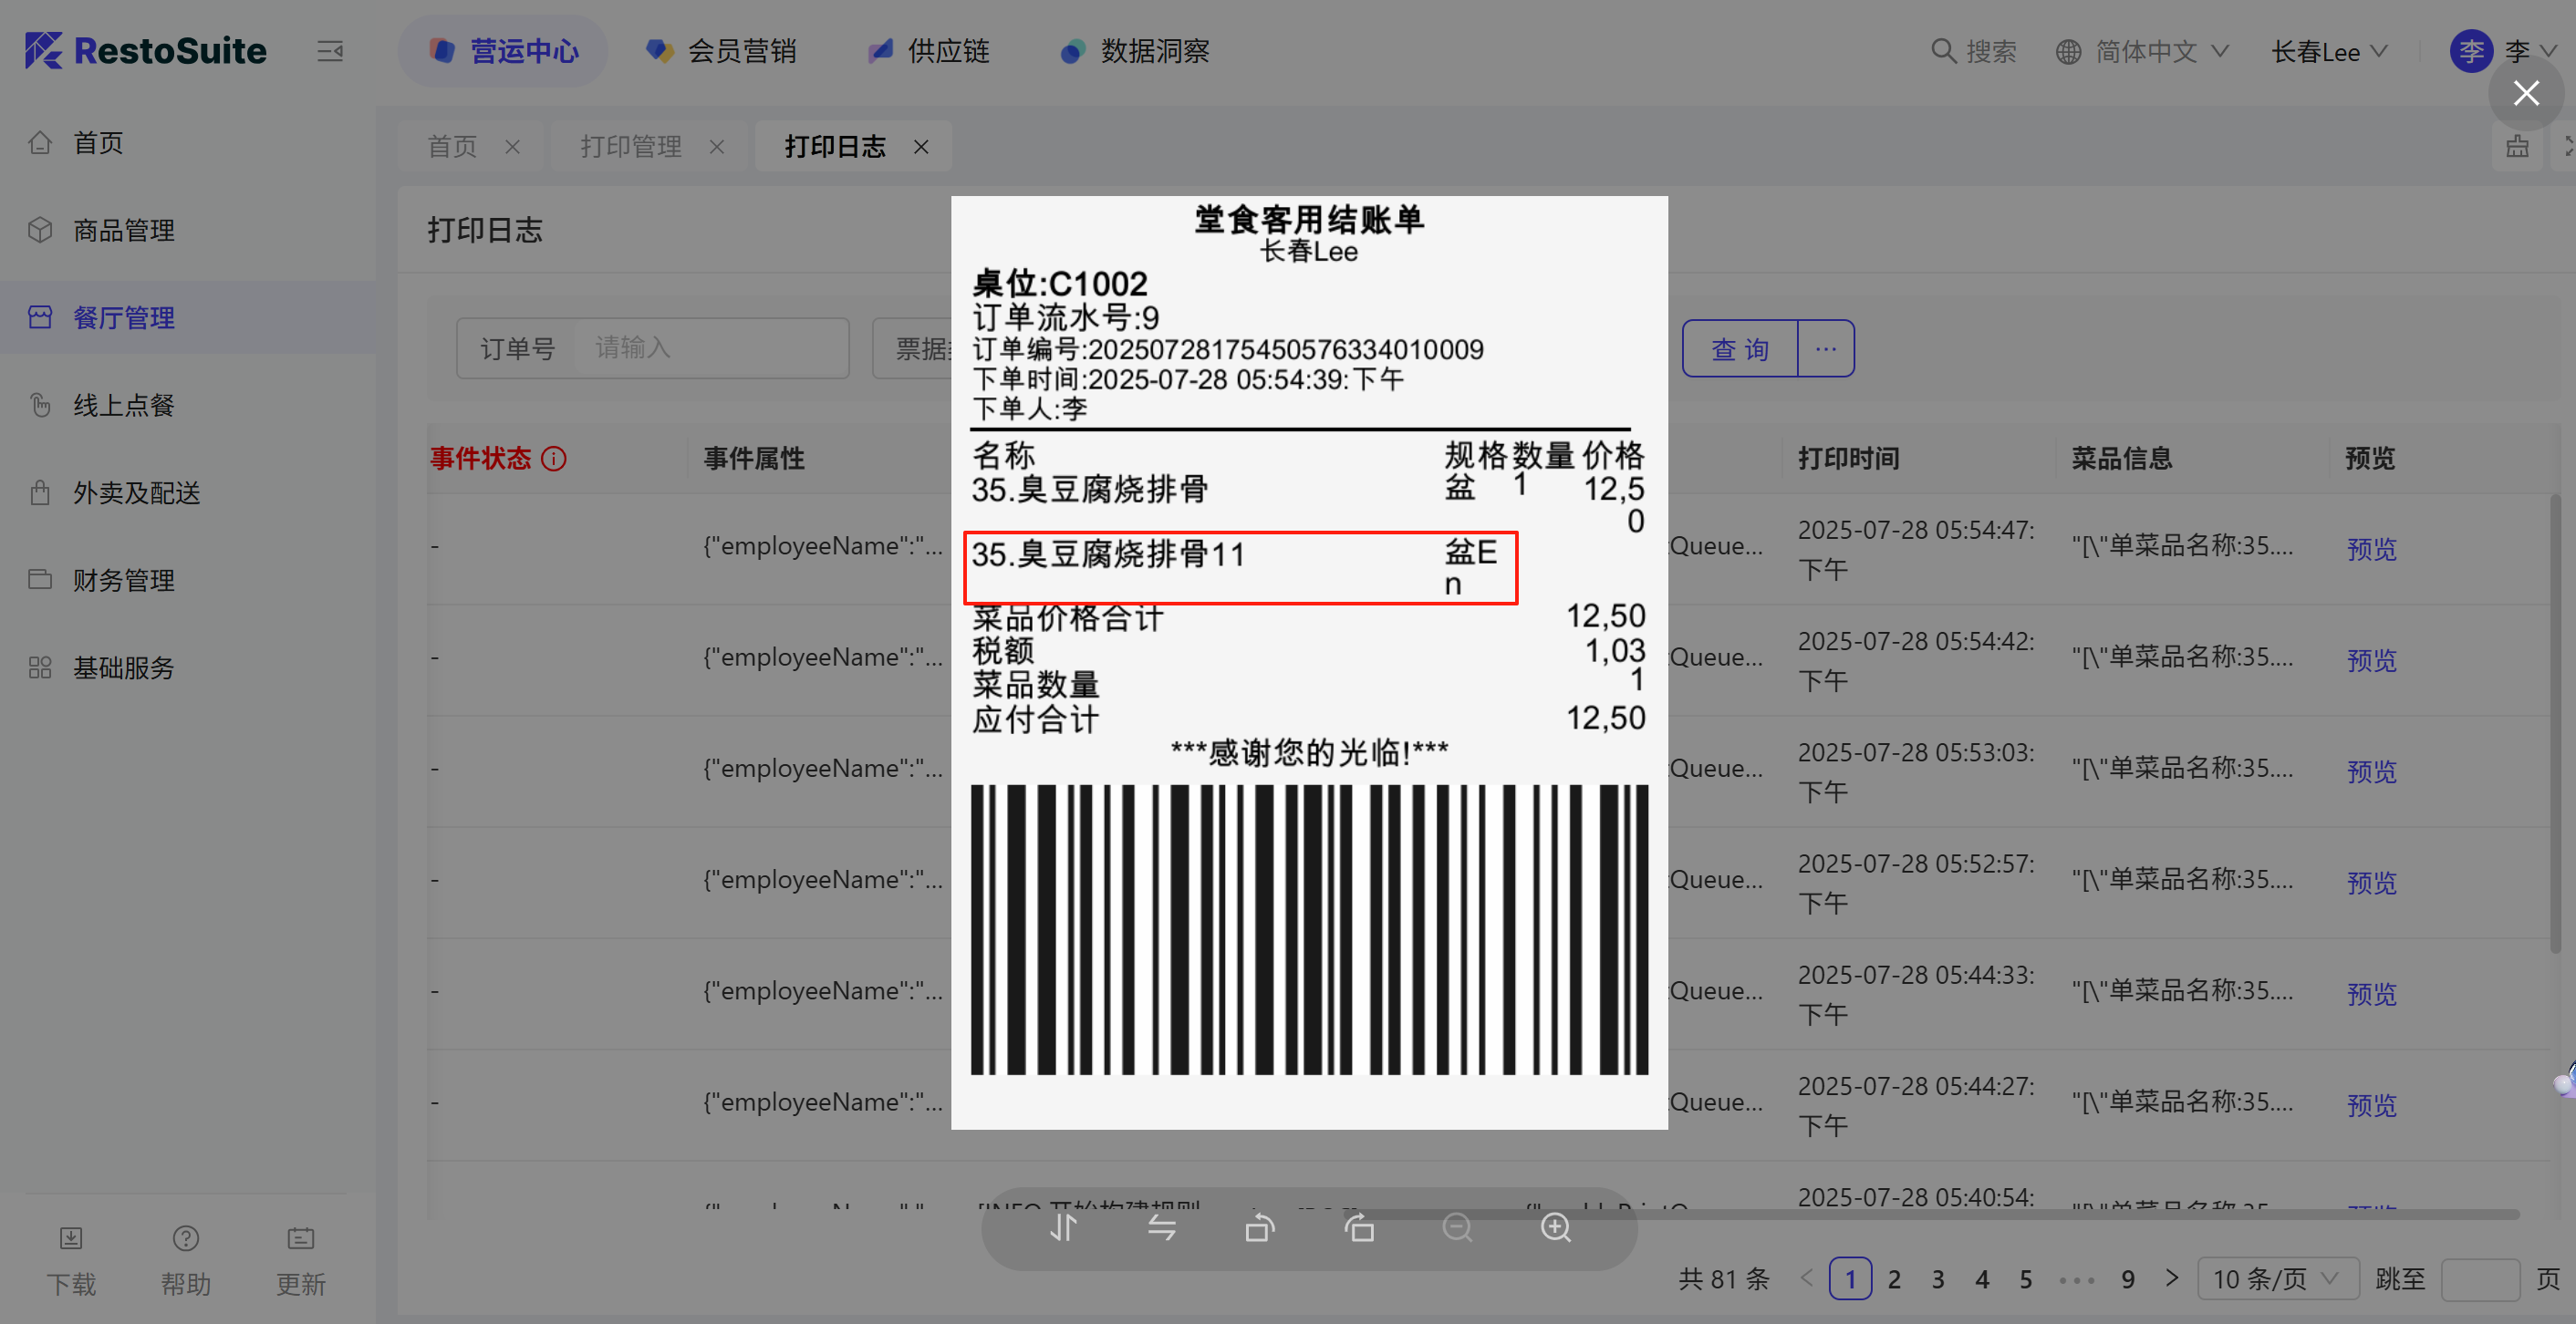This screenshot has width=2576, height=1324.
Task: Click the 更新 update icon
Action: [x=301, y=1239]
